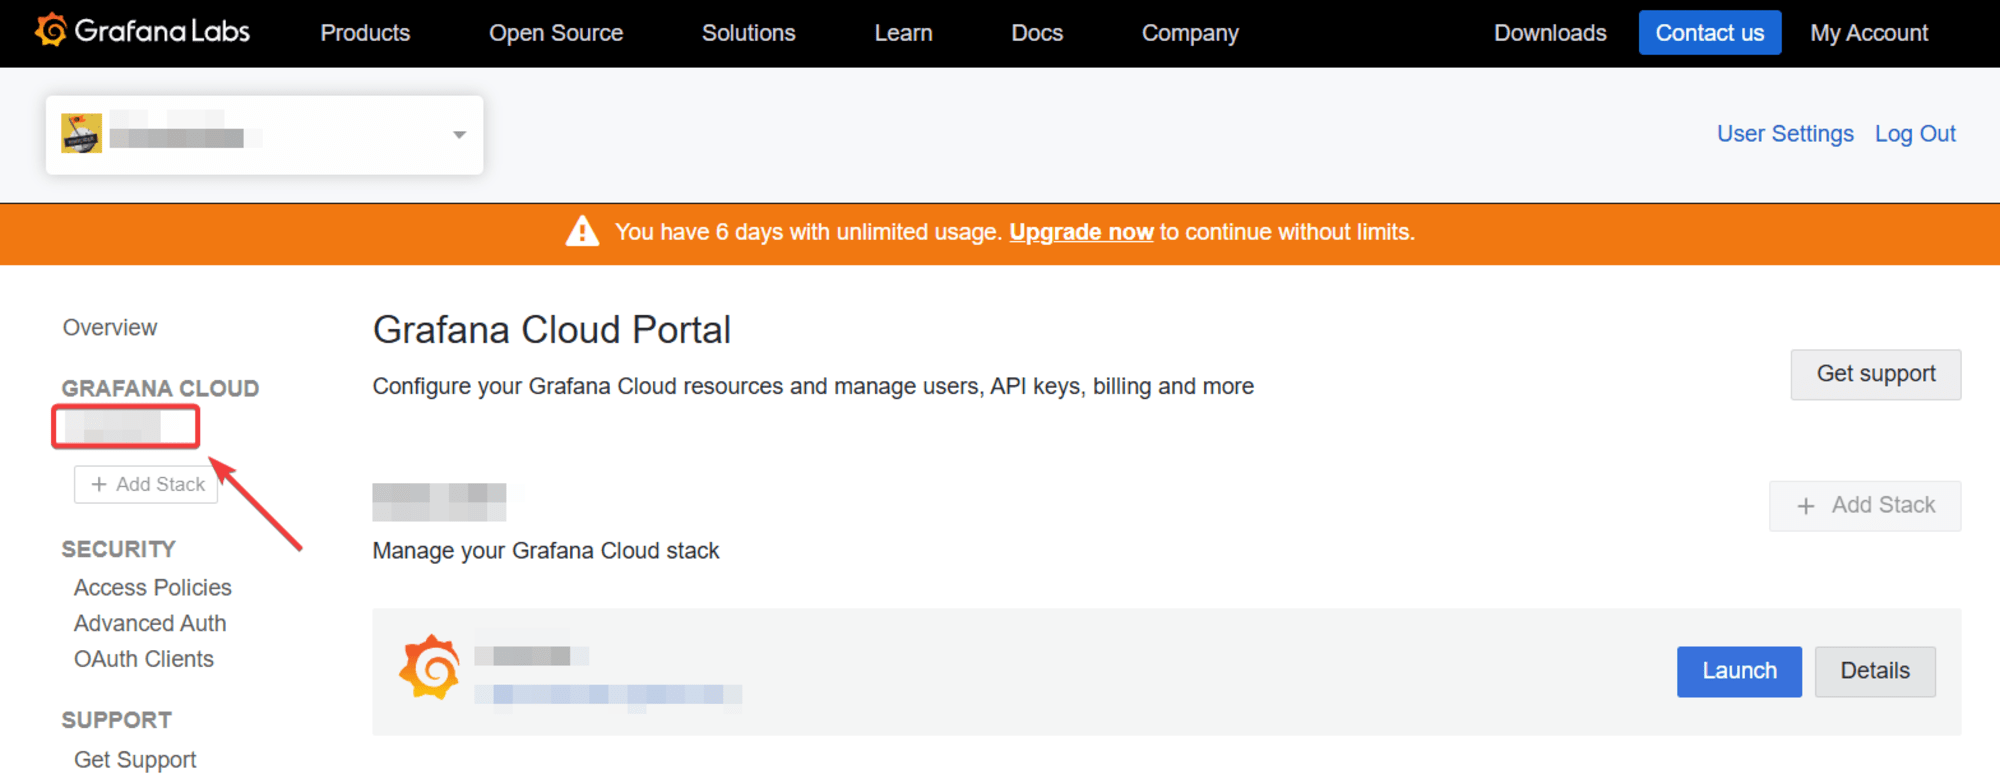Launch the Grafana stack

[x=1739, y=671]
